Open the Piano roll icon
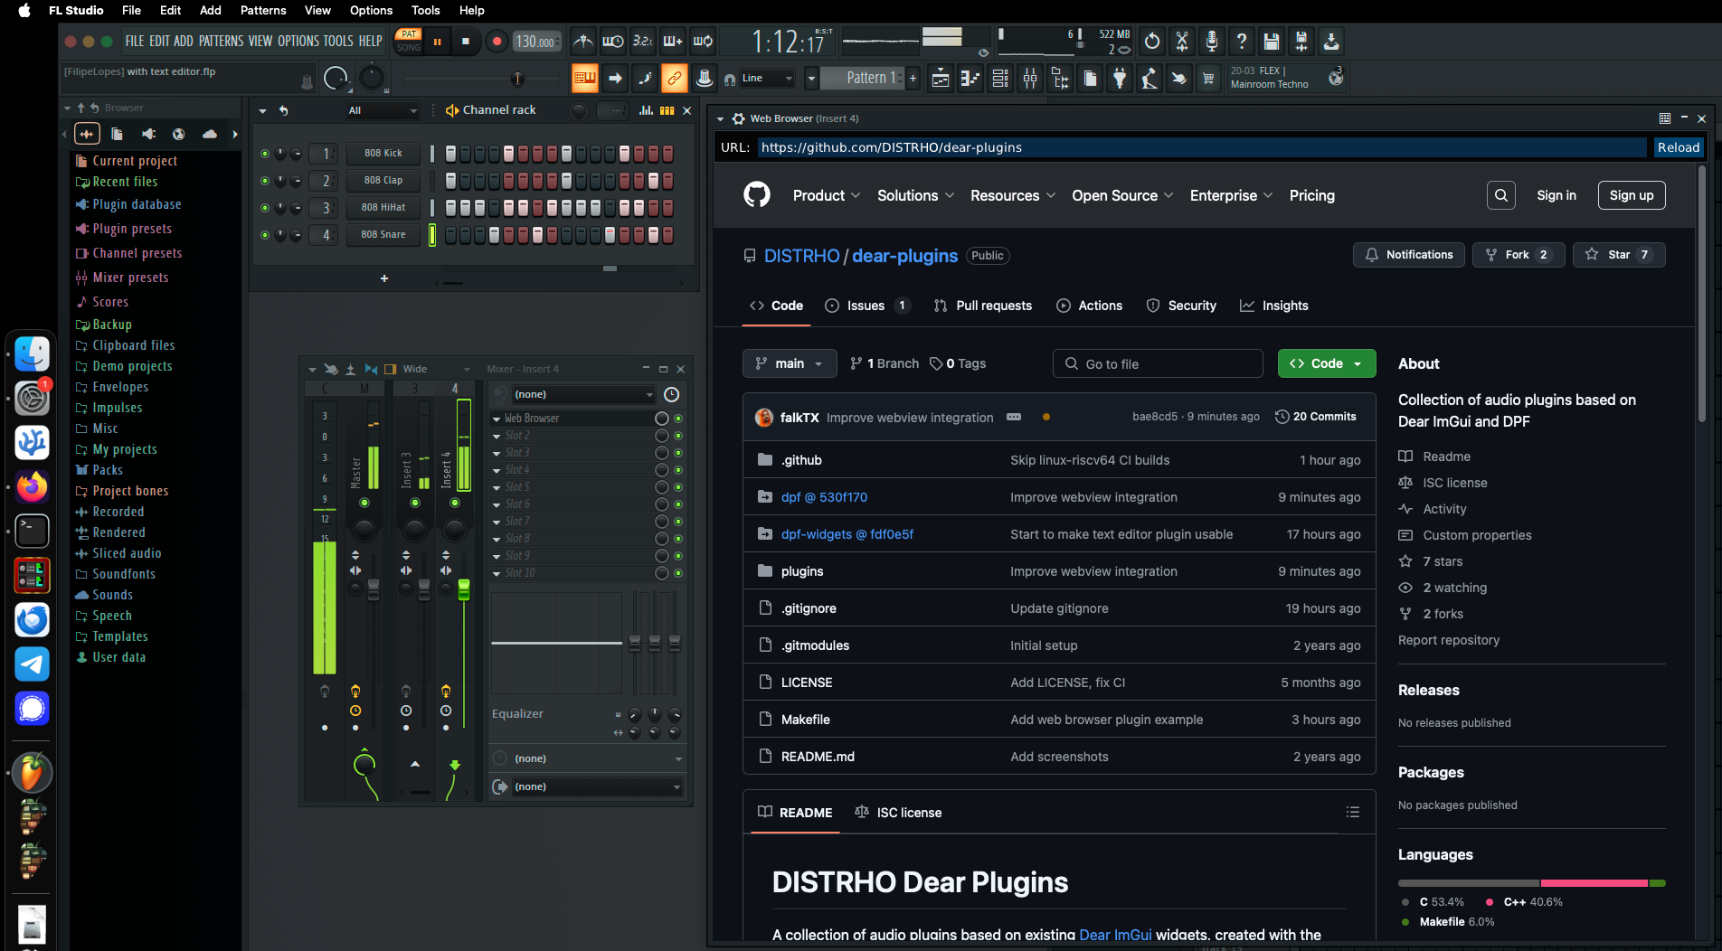Viewport: 1722px width, 951px height. point(970,78)
